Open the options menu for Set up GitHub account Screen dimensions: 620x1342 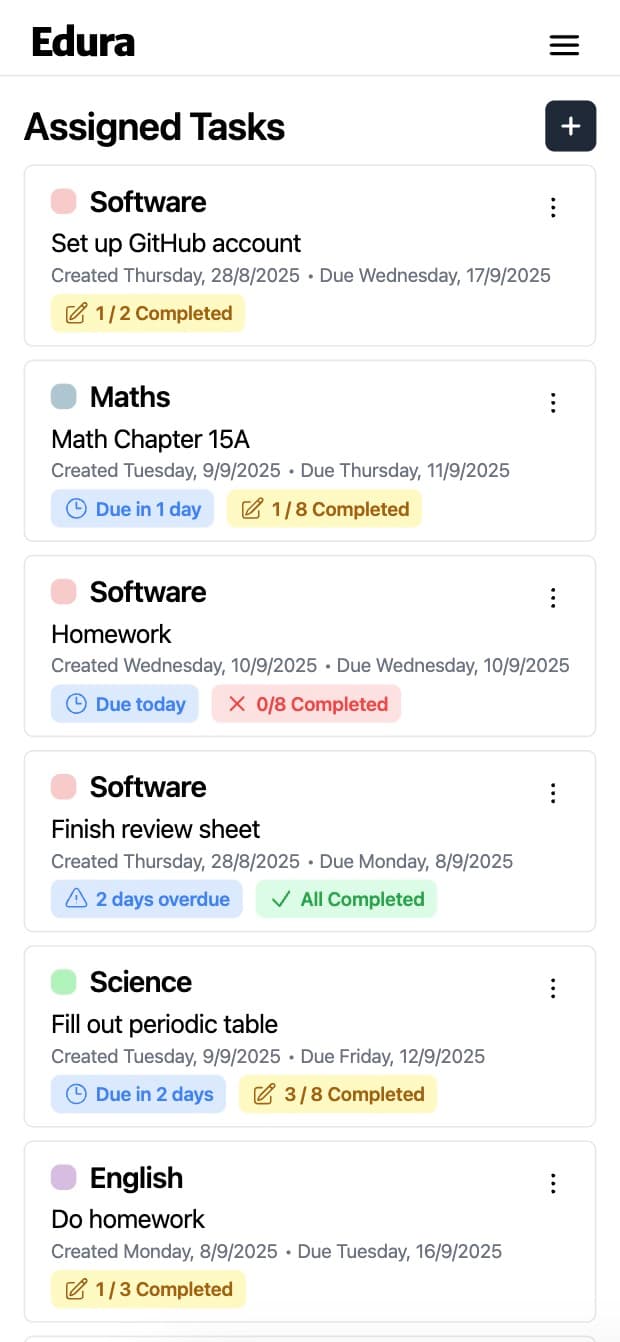point(553,207)
